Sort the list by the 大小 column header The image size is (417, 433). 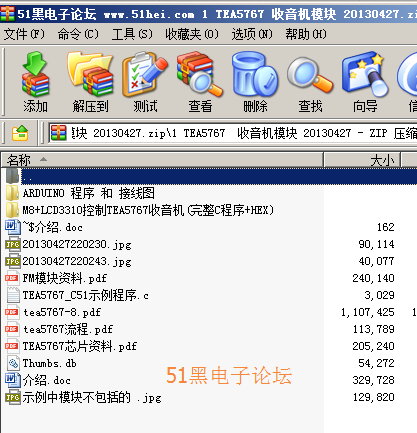point(362,160)
